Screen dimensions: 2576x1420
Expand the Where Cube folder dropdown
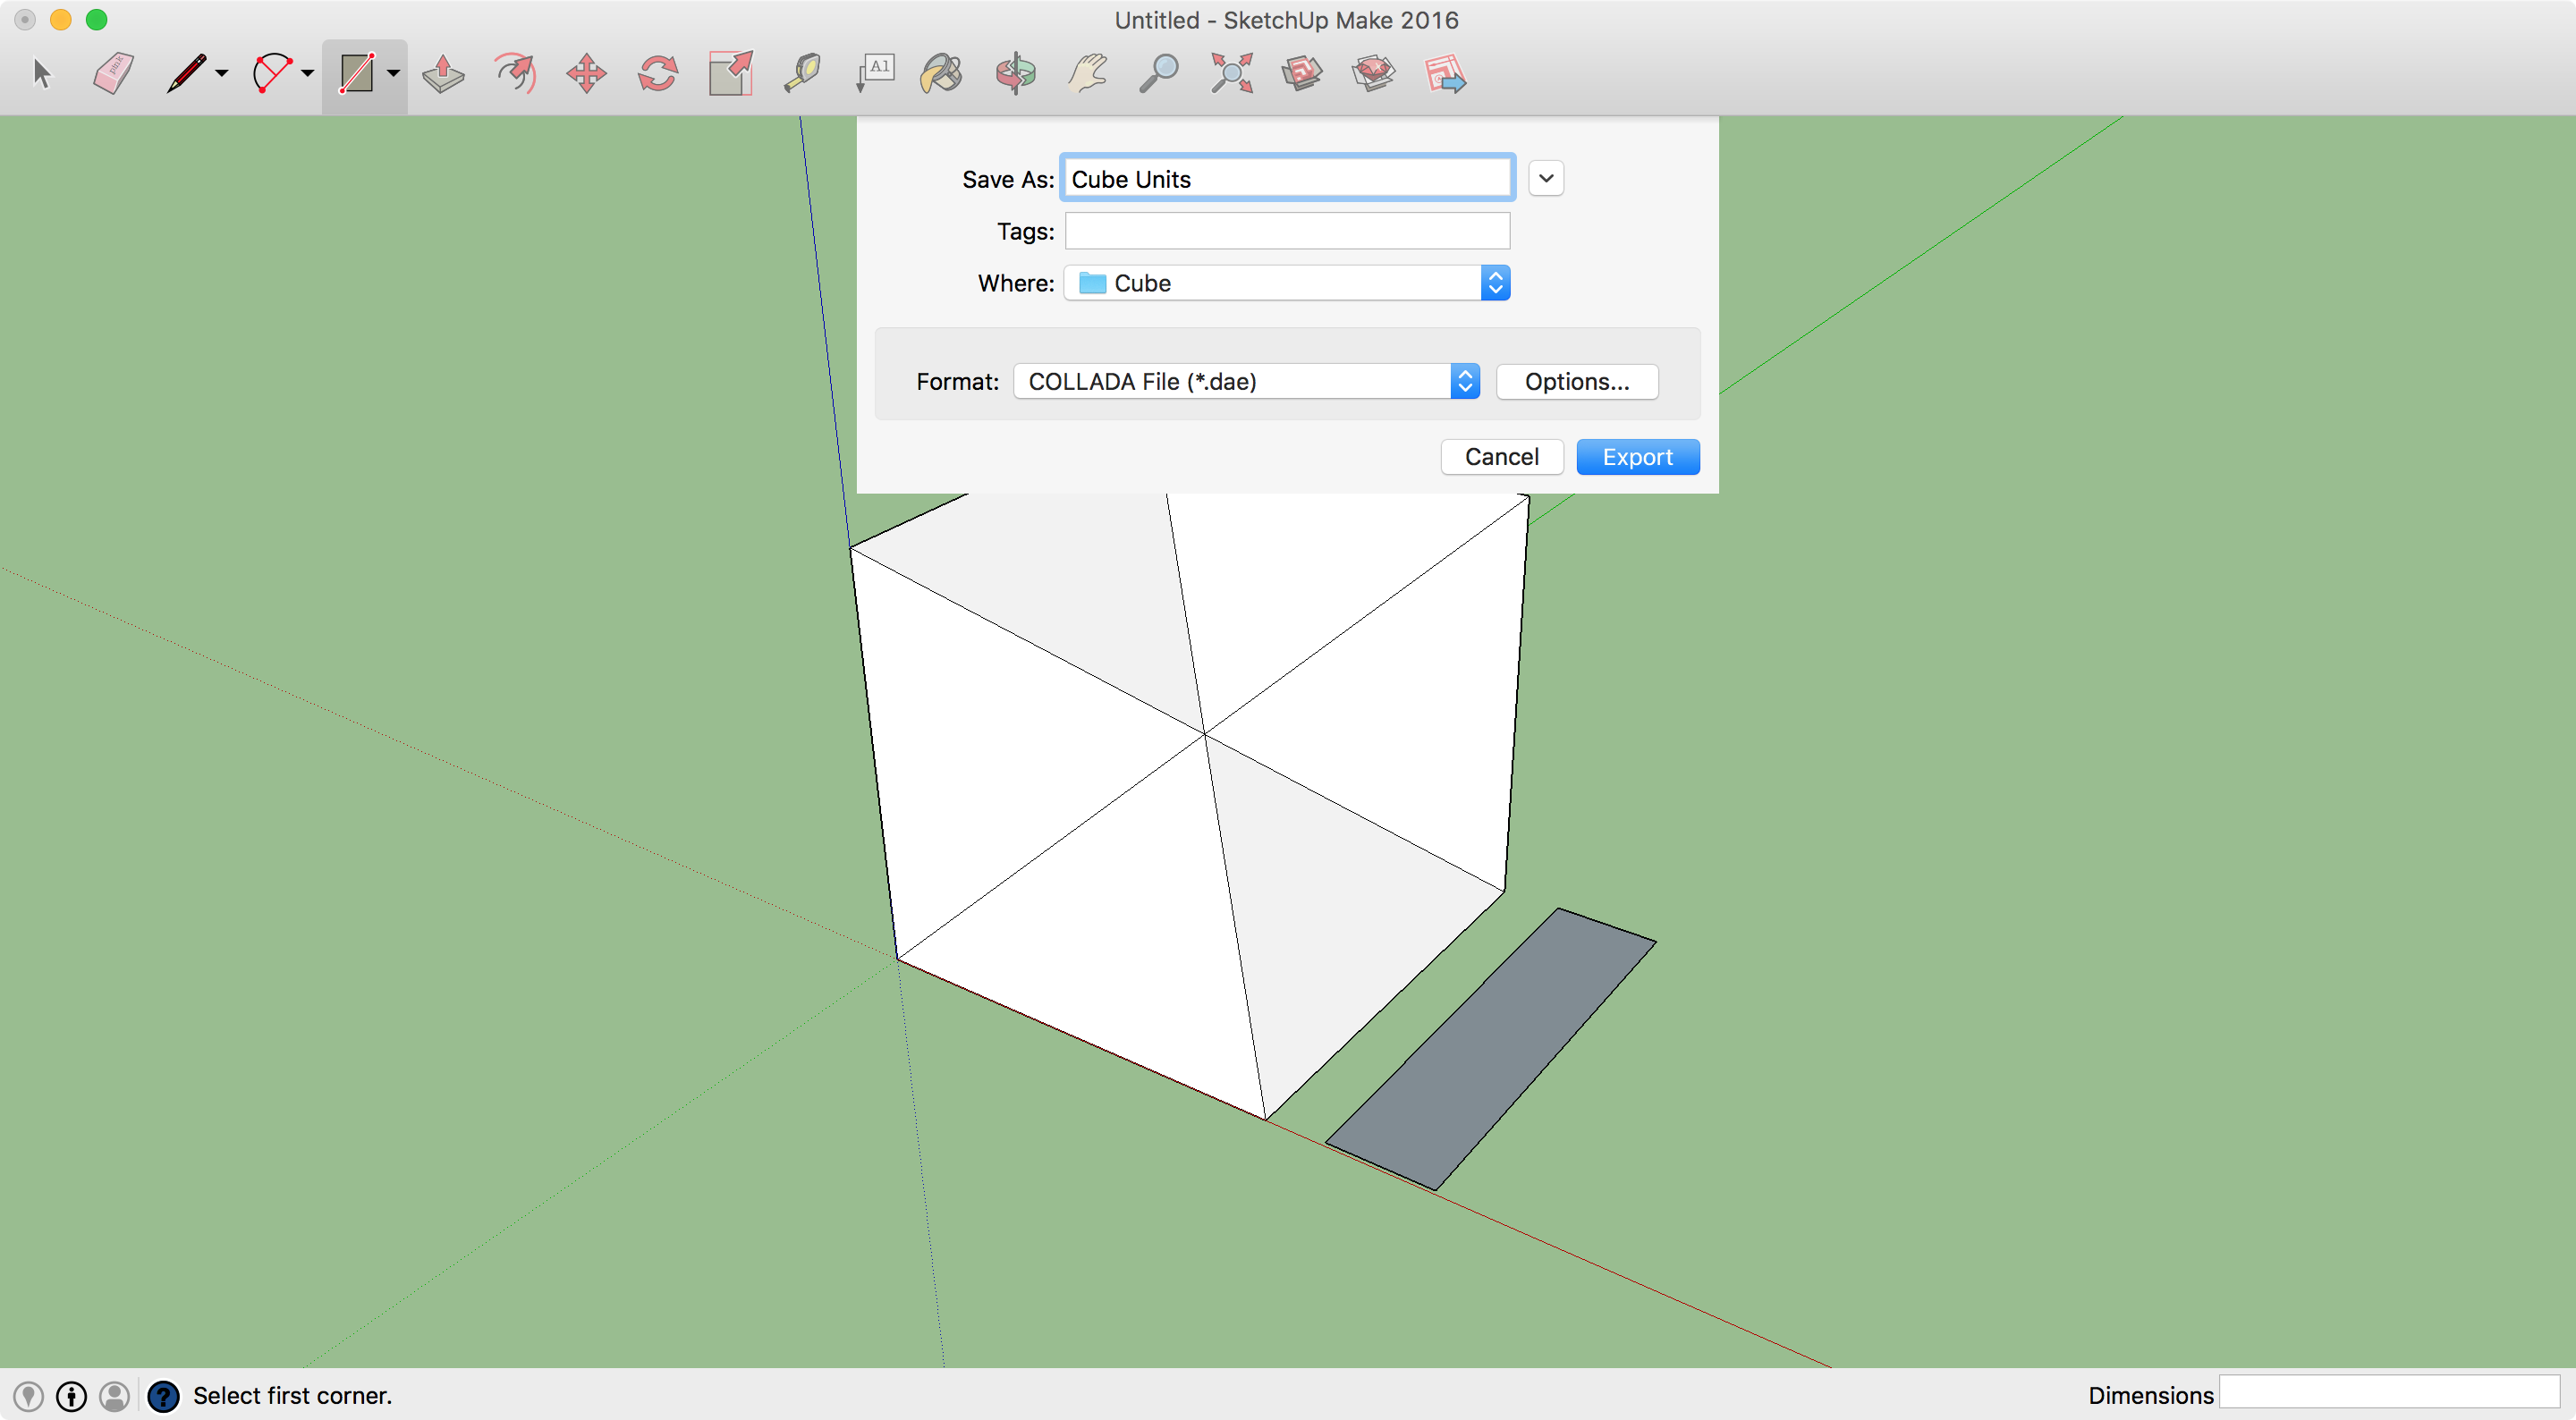1496,282
